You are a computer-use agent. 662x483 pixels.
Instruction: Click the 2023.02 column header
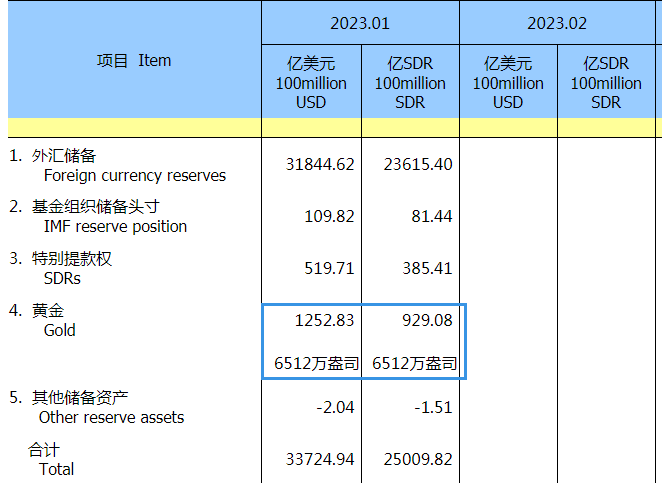click(x=557, y=23)
